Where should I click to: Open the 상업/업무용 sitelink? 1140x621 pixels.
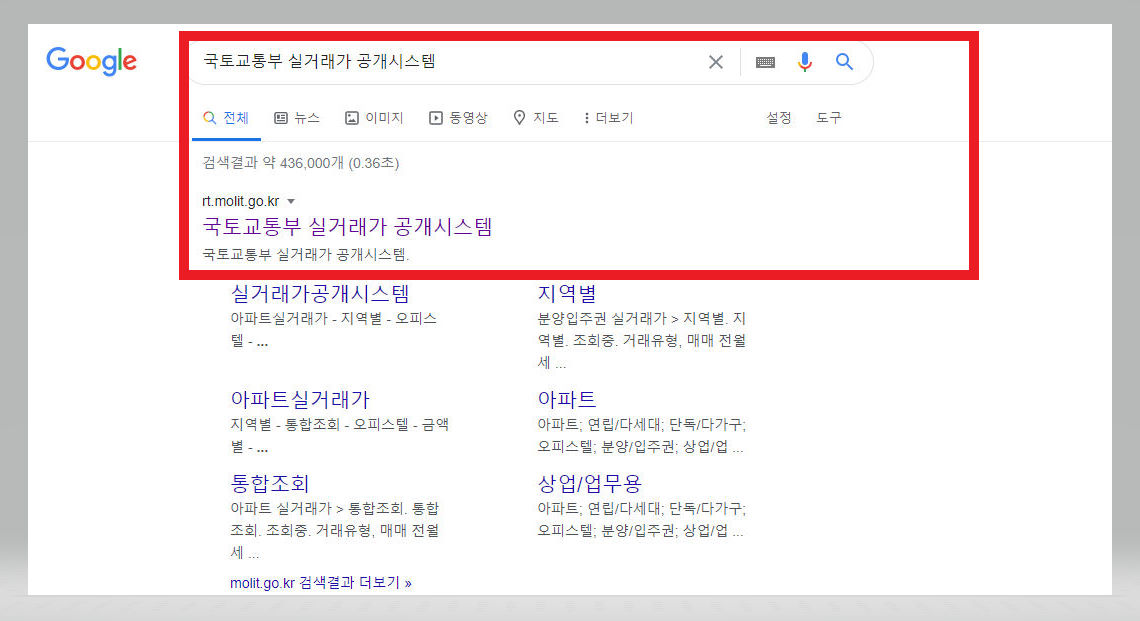pyautogui.click(x=590, y=484)
